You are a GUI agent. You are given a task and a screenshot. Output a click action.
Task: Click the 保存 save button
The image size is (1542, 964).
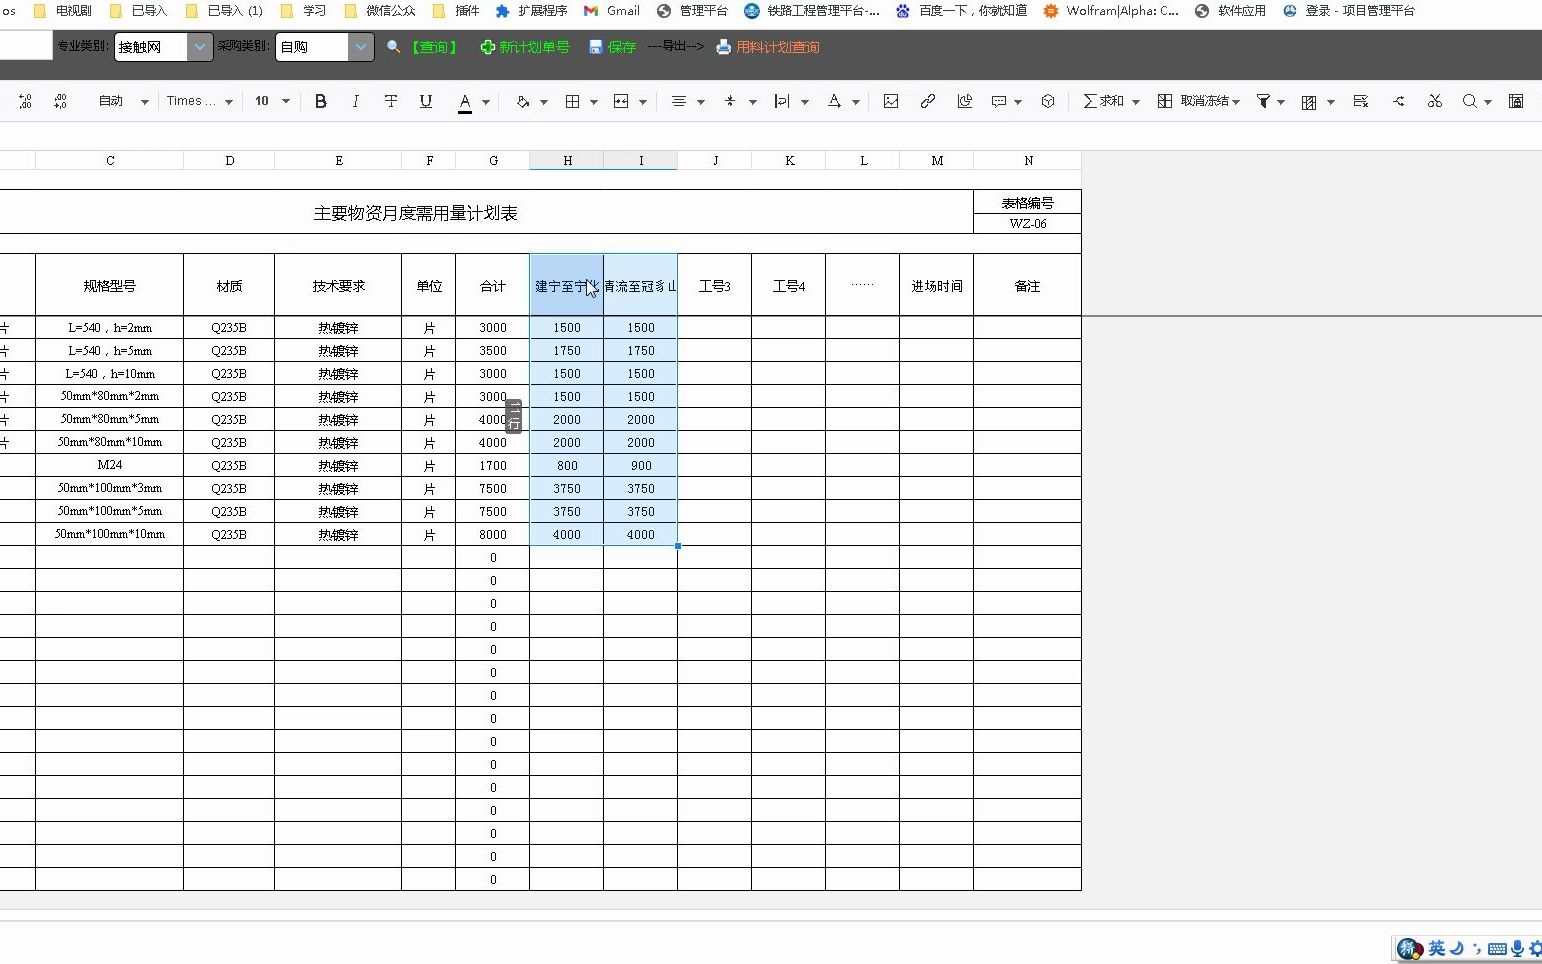click(612, 47)
